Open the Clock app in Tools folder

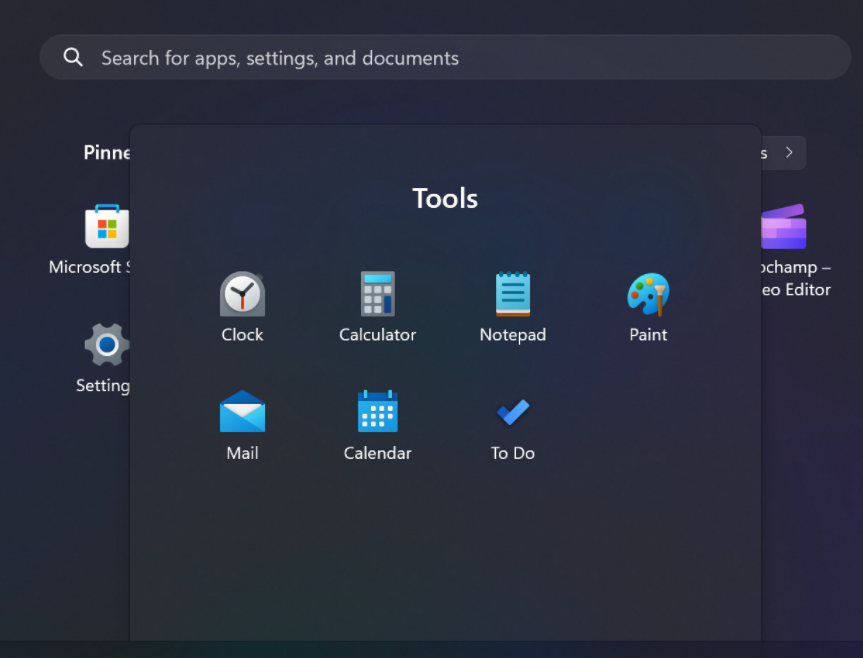point(242,294)
